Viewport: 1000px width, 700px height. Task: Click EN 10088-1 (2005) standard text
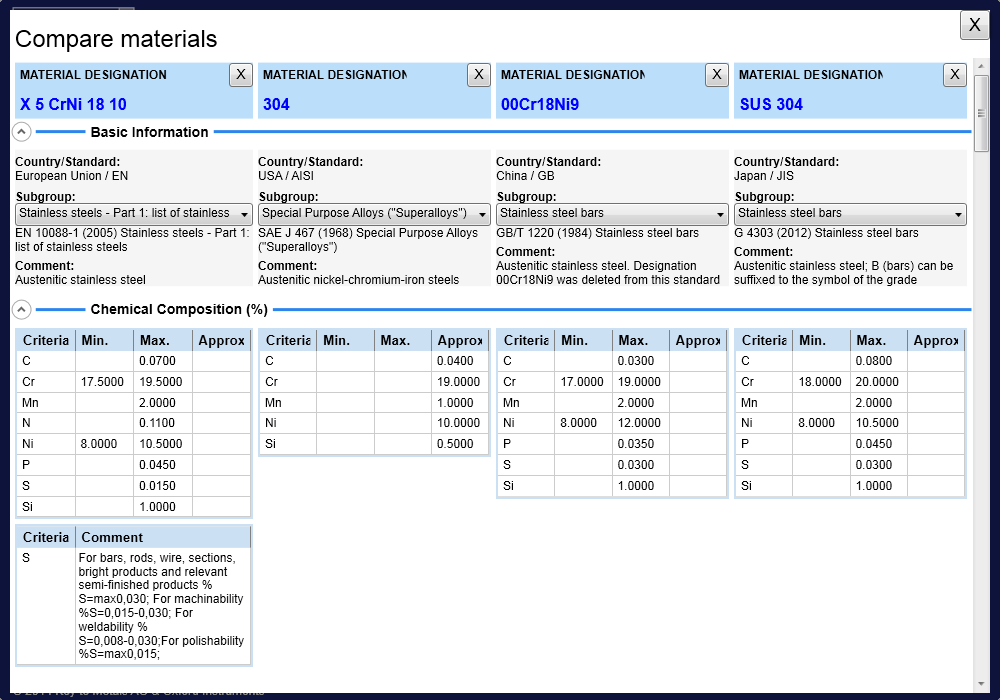[132, 240]
